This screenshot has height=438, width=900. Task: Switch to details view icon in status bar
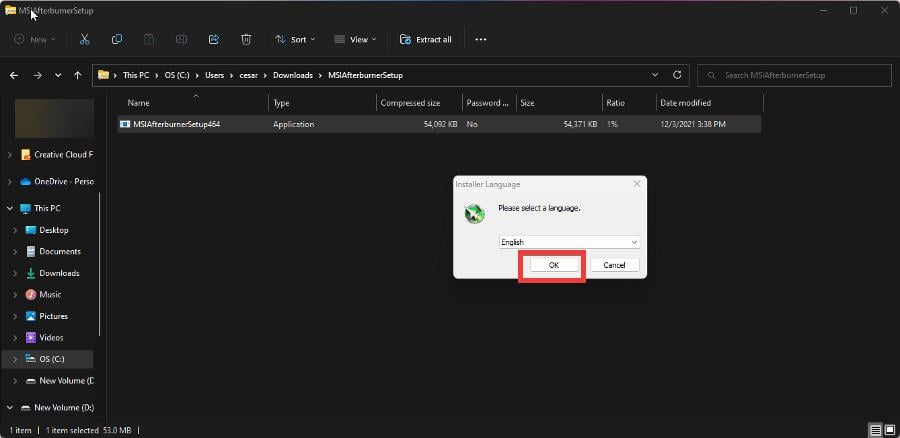click(875, 430)
